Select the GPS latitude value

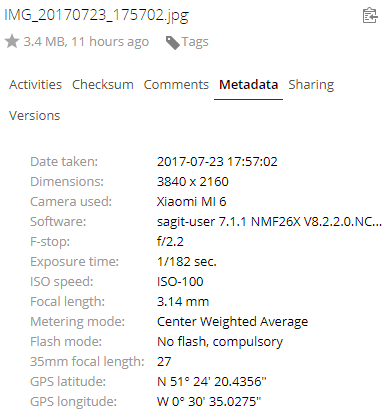212,381
